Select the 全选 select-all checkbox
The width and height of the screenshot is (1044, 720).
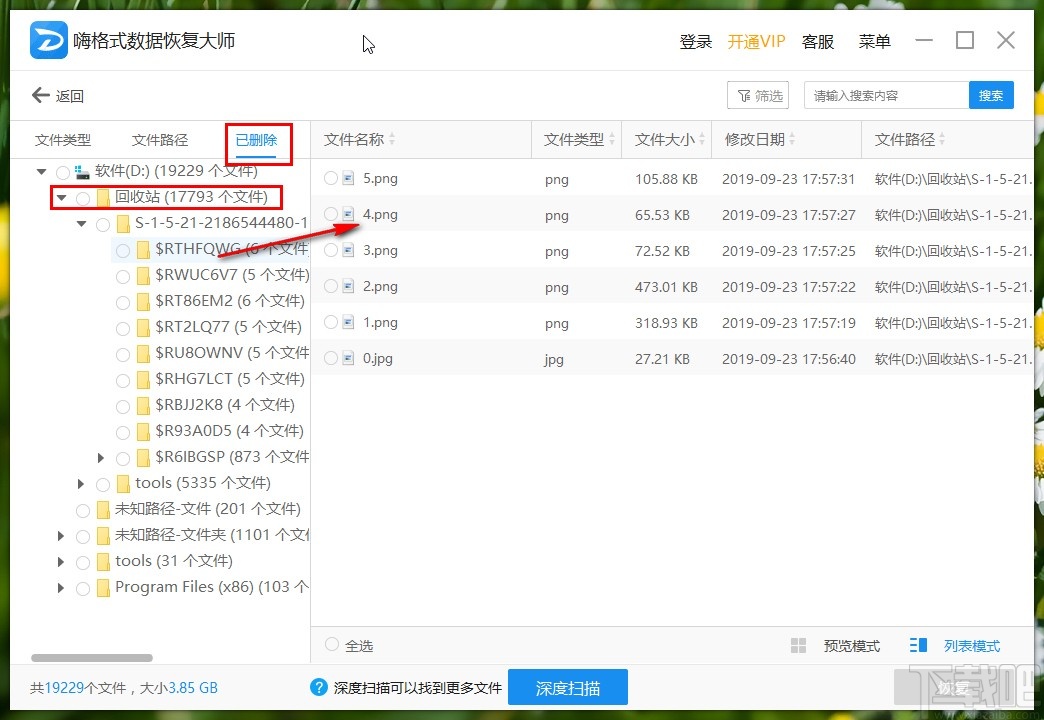[x=334, y=645]
